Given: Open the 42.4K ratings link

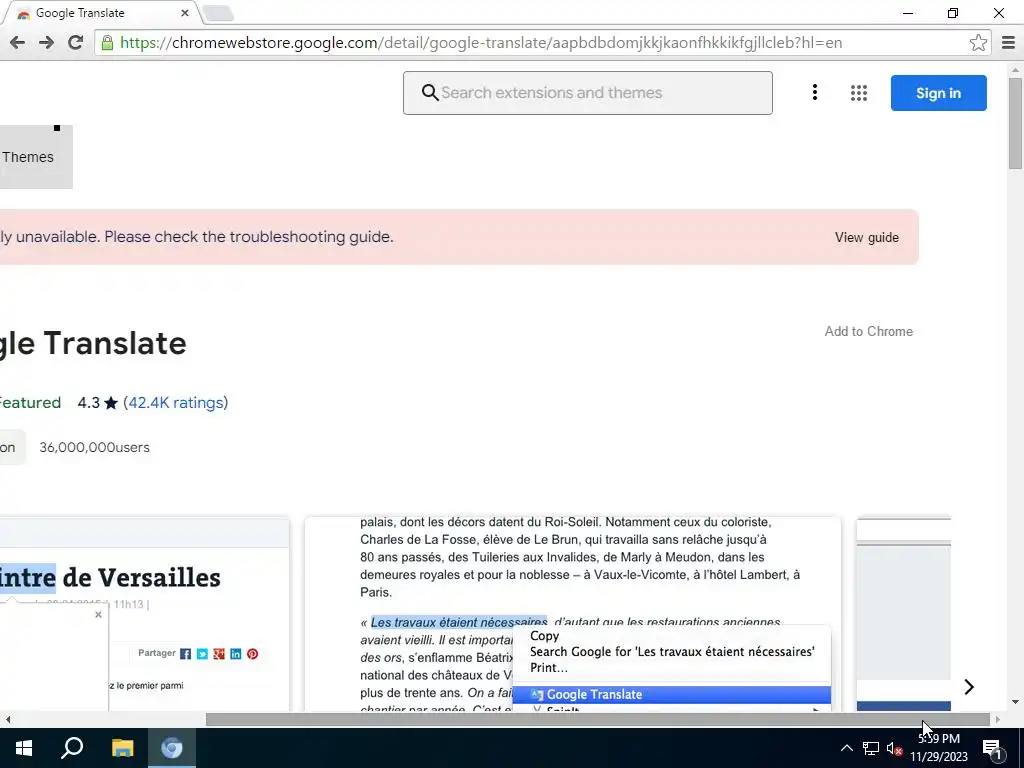Looking at the screenshot, I should point(178,402).
